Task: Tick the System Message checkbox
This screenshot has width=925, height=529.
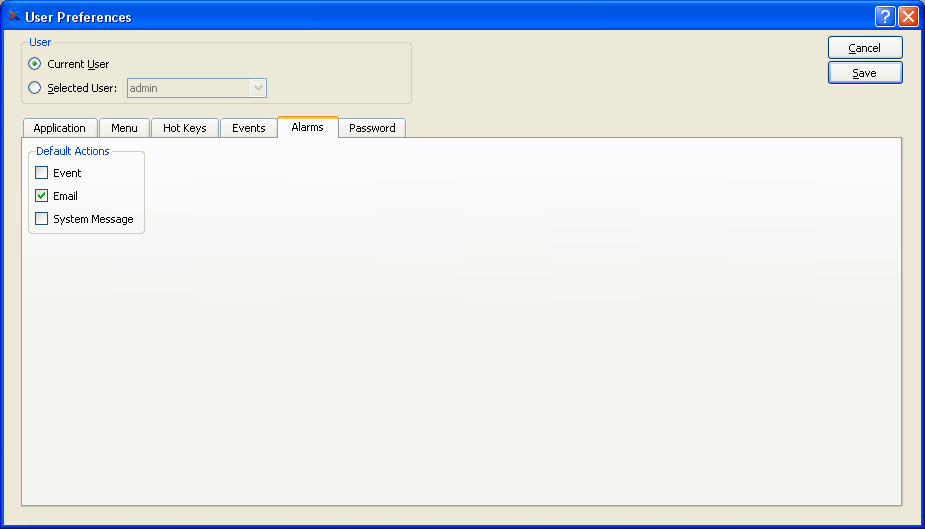Action: coord(41,219)
